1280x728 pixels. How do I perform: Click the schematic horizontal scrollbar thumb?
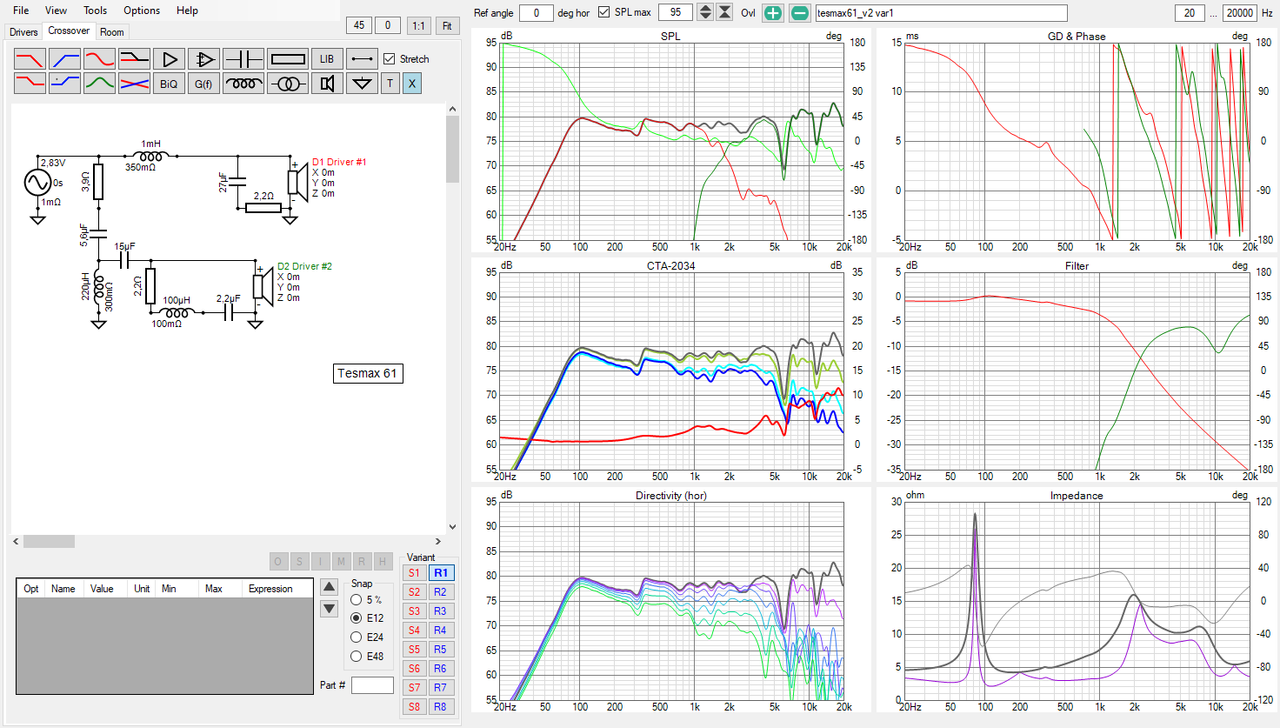coord(49,541)
